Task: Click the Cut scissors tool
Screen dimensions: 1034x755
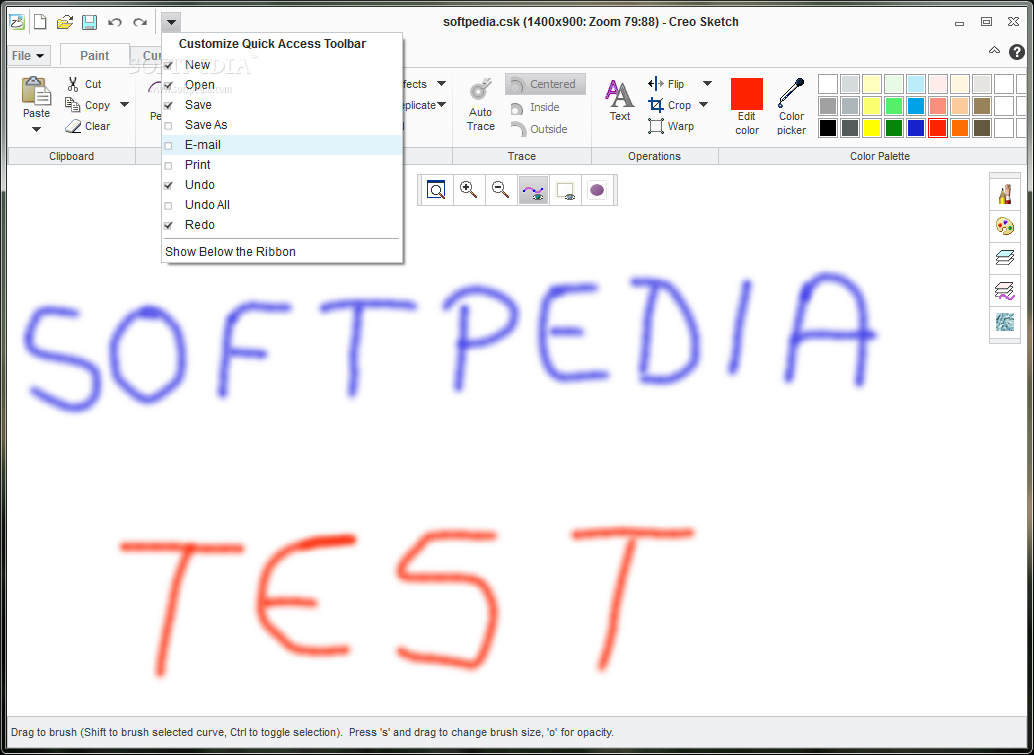Action: tap(84, 84)
